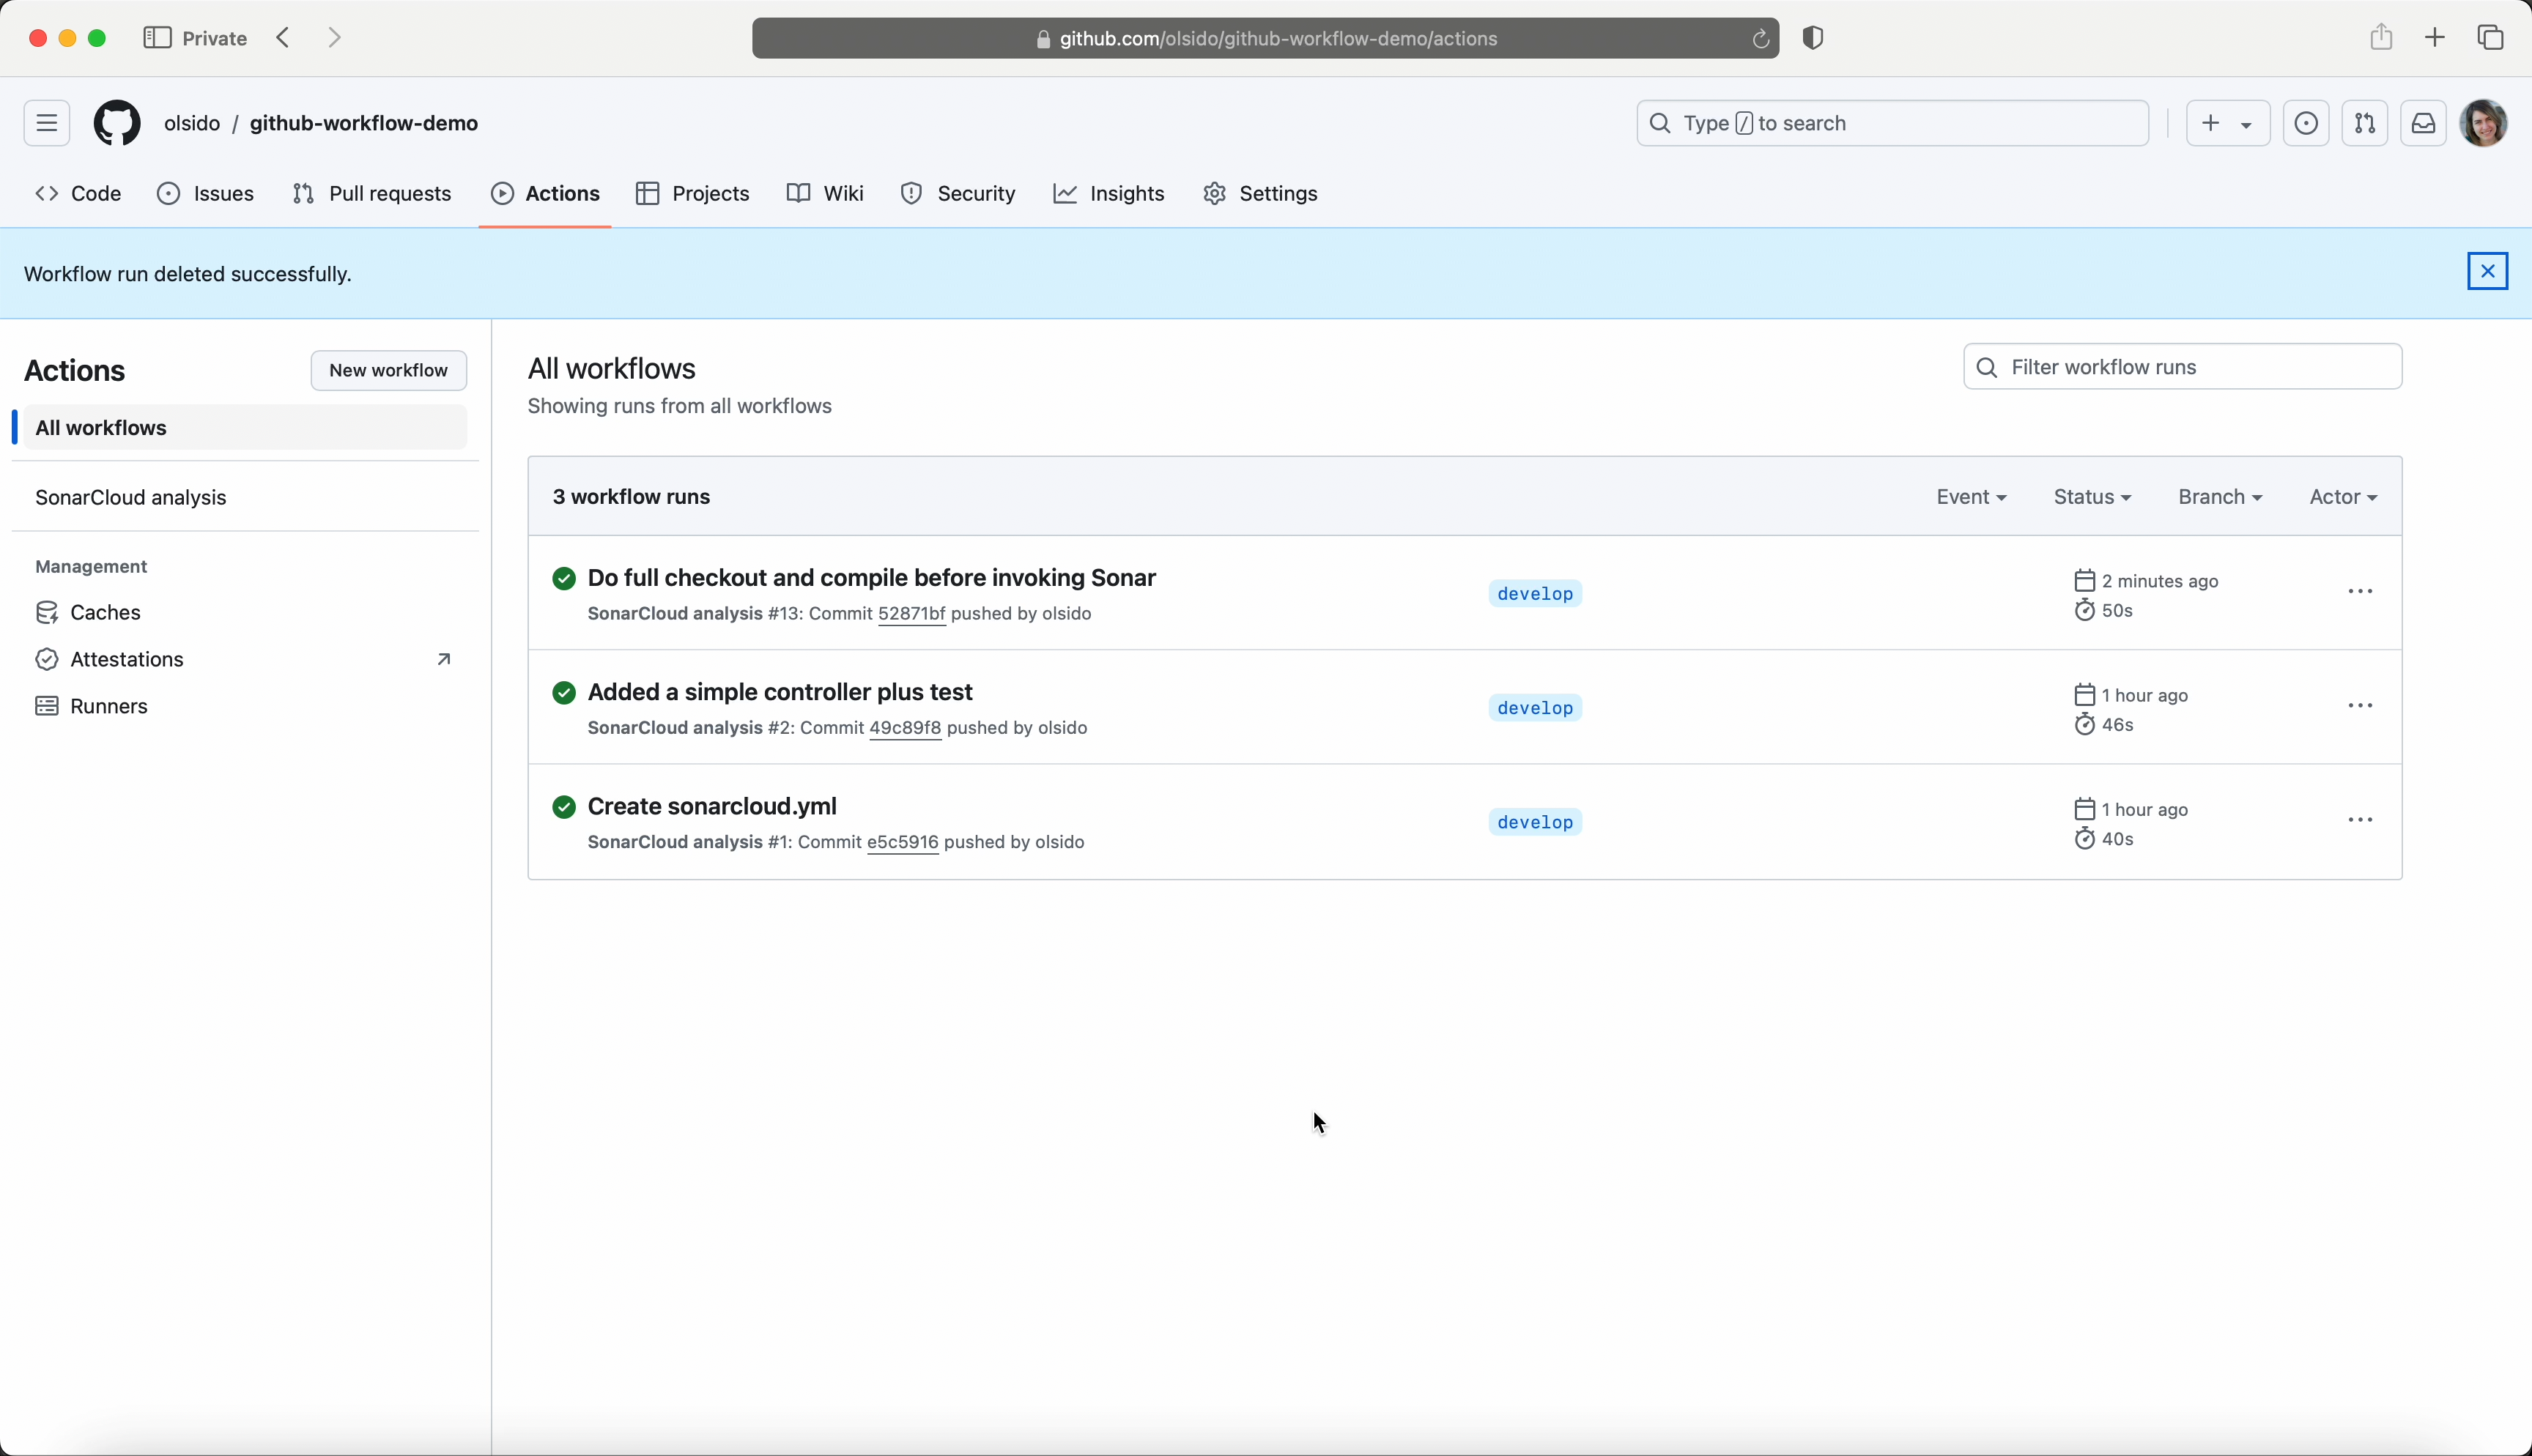Open the notifications inbox icon
Screen dimensions: 2532x1456
click(2424, 123)
